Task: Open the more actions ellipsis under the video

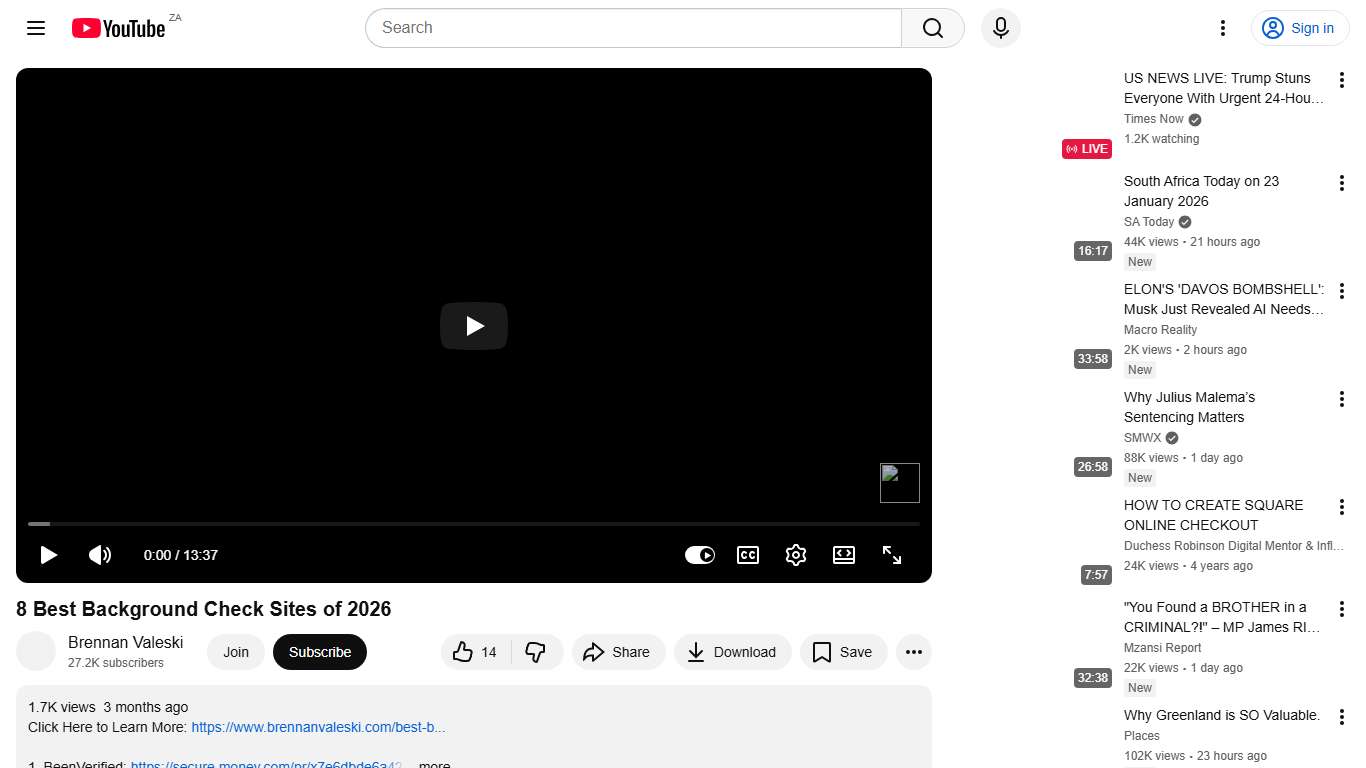Action: [913, 652]
